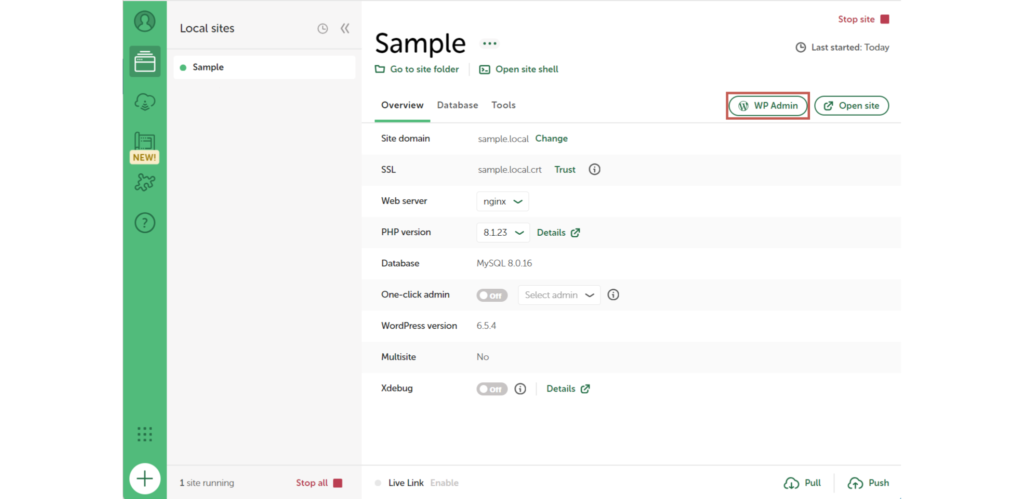Click the Help question mark icon
Viewport: 1024px width, 499px height.
[145, 223]
